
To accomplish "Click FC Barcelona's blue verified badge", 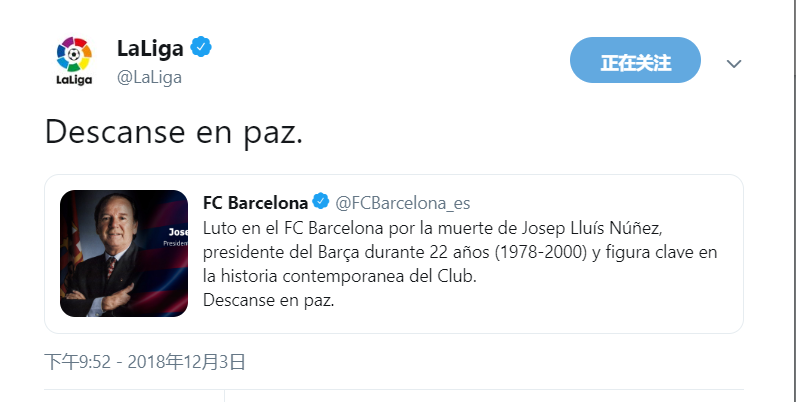I will coord(320,201).
